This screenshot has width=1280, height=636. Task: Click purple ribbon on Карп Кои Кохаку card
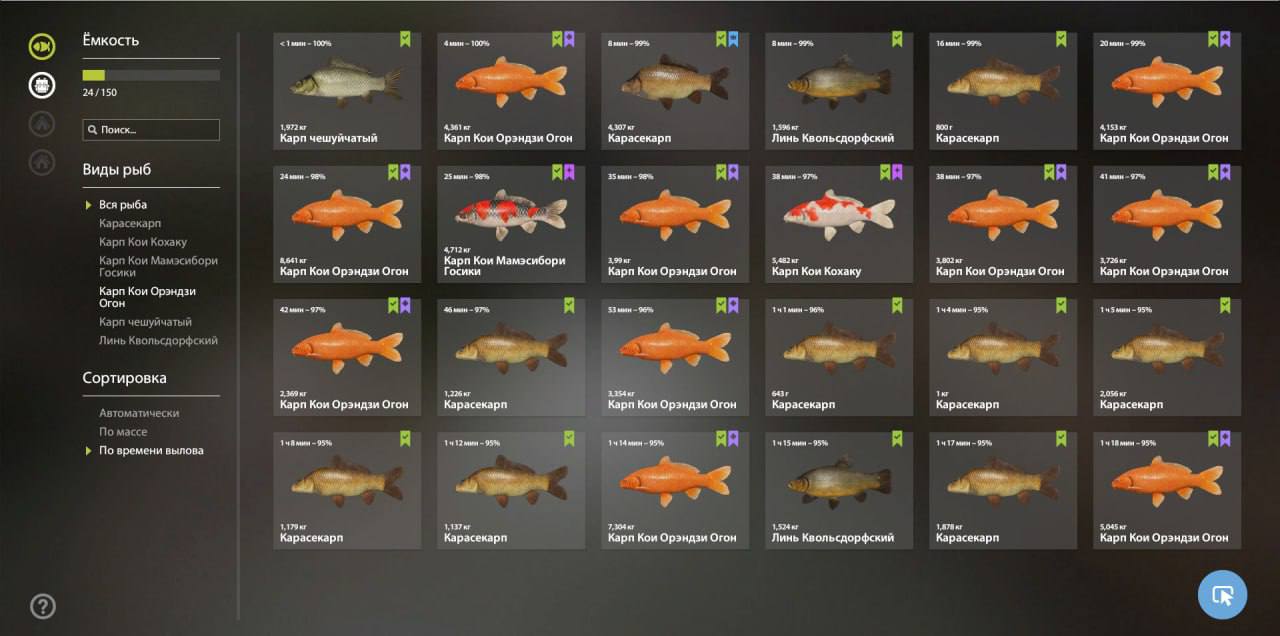897,172
